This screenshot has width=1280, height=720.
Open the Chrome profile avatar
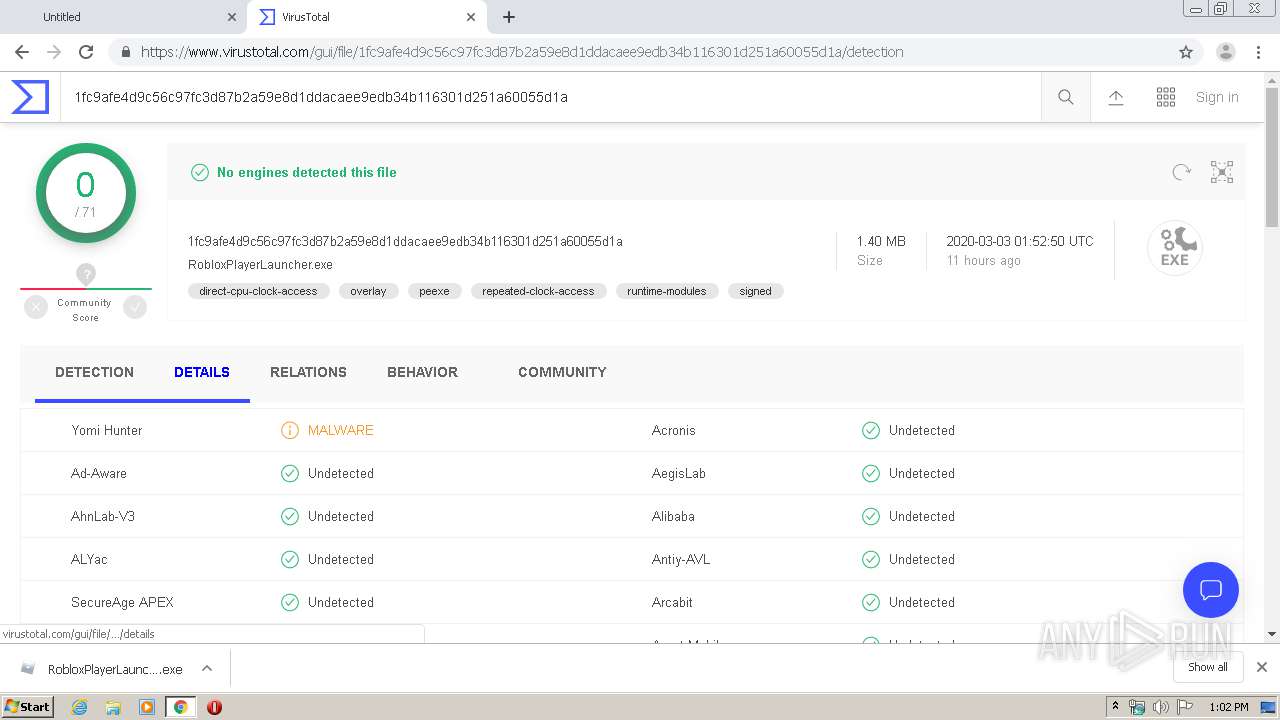click(x=1226, y=52)
